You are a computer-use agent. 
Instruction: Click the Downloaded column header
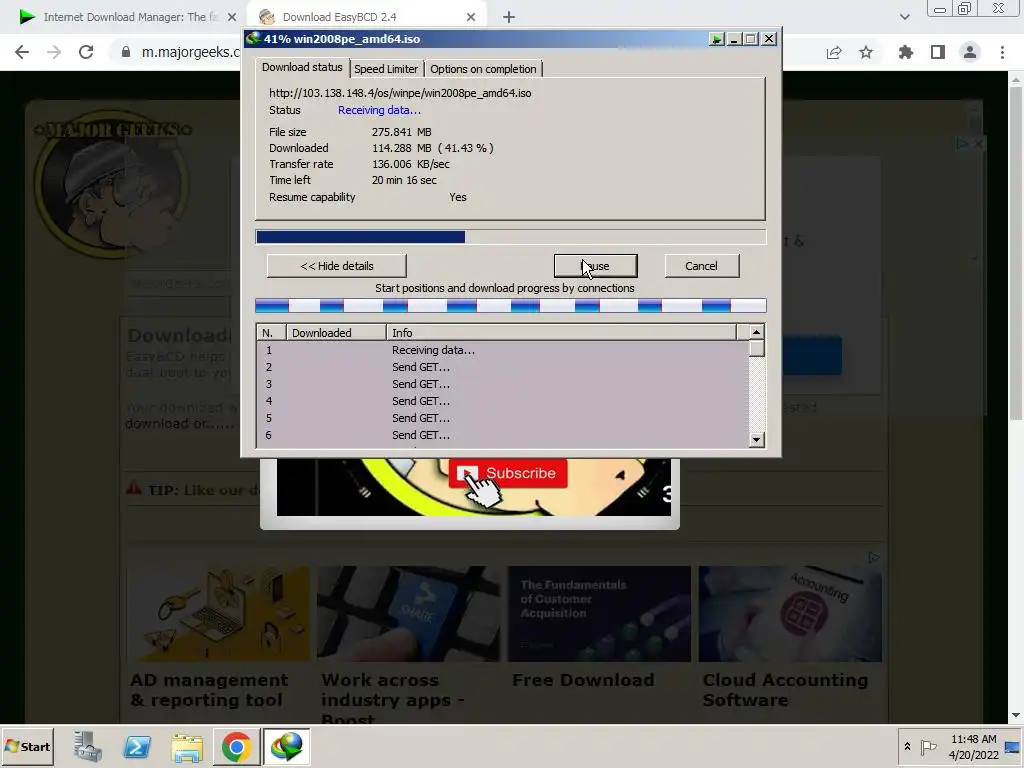[336, 332]
